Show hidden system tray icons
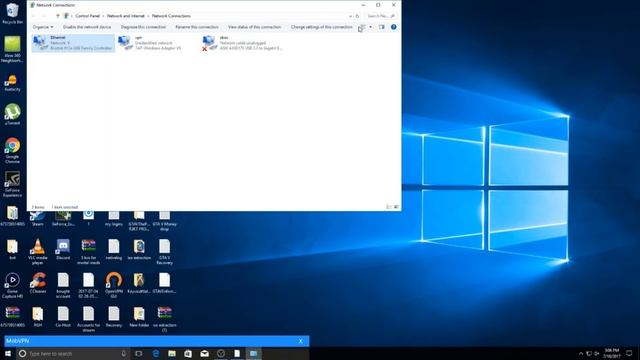The image size is (640, 360). (x=581, y=353)
